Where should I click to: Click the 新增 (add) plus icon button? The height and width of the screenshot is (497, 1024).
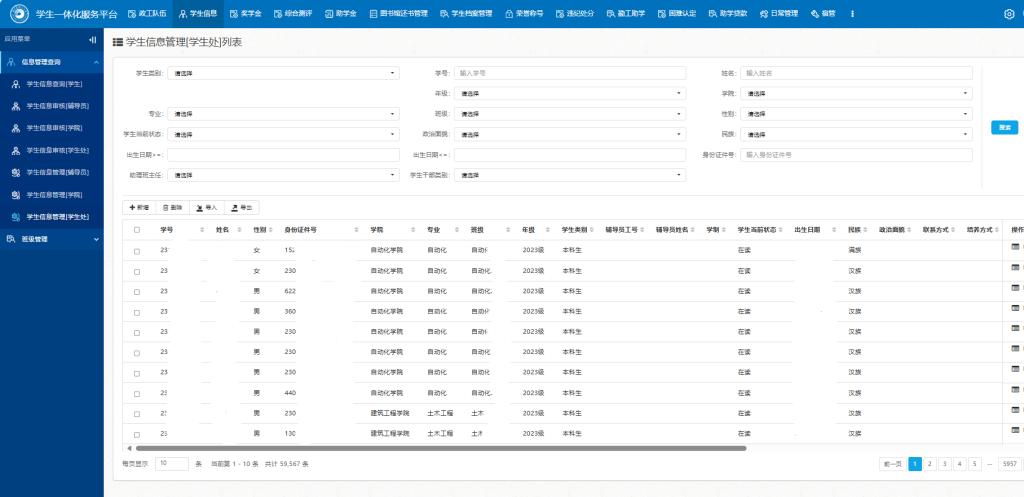point(139,207)
